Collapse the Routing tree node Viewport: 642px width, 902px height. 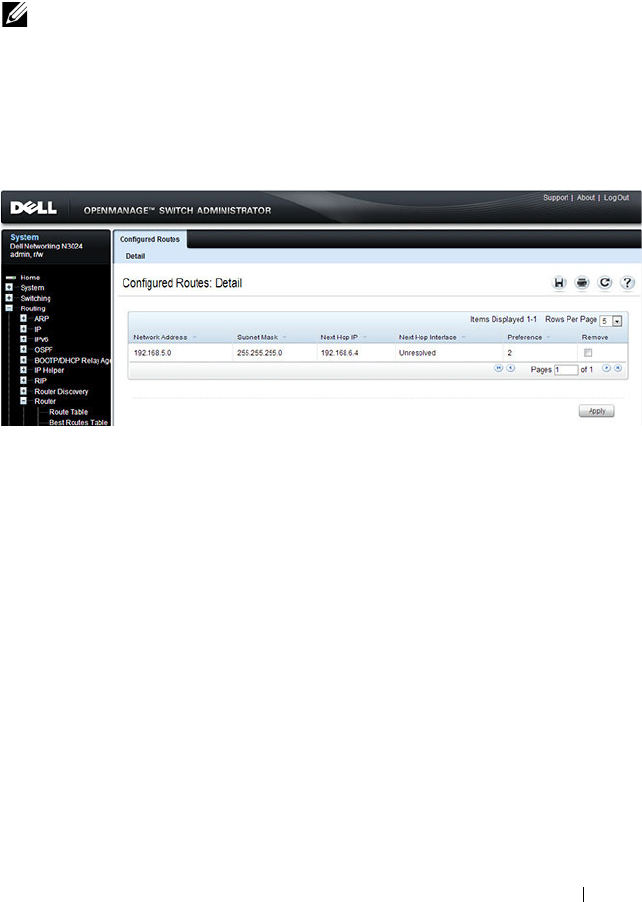click(x=9, y=308)
